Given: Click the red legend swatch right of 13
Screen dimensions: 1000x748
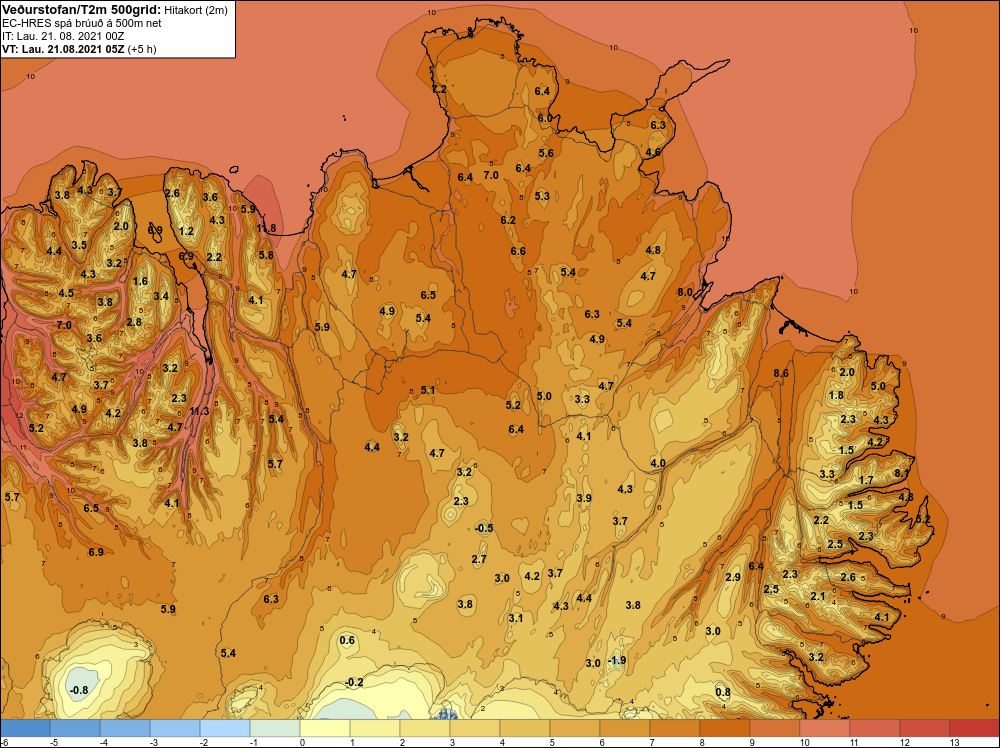Looking at the screenshot, I should point(974,728).
